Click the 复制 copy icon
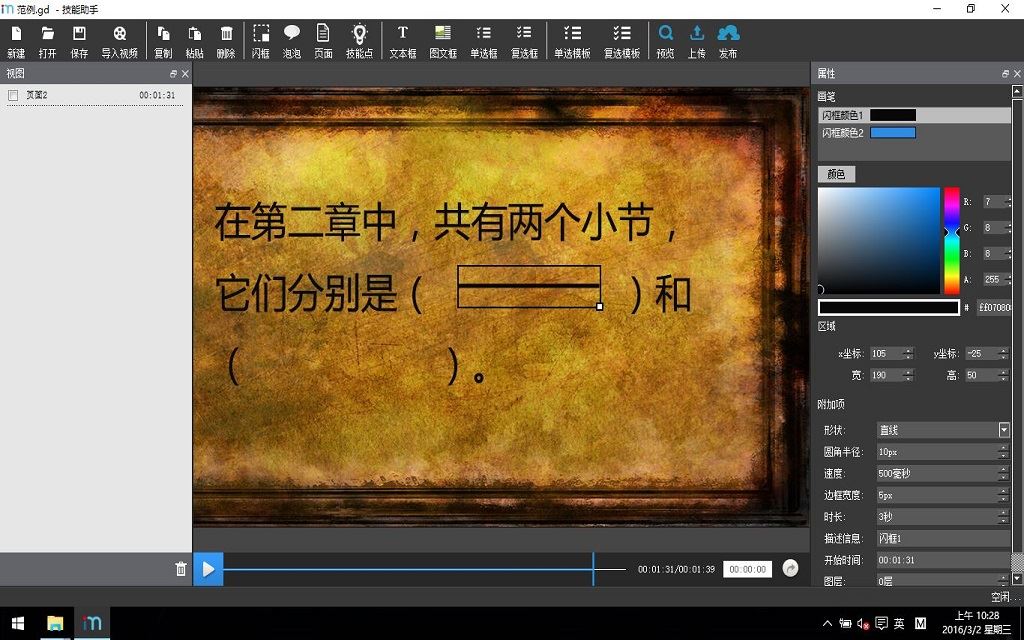This screenshot has width=1024, height=640. coord(163,41)
